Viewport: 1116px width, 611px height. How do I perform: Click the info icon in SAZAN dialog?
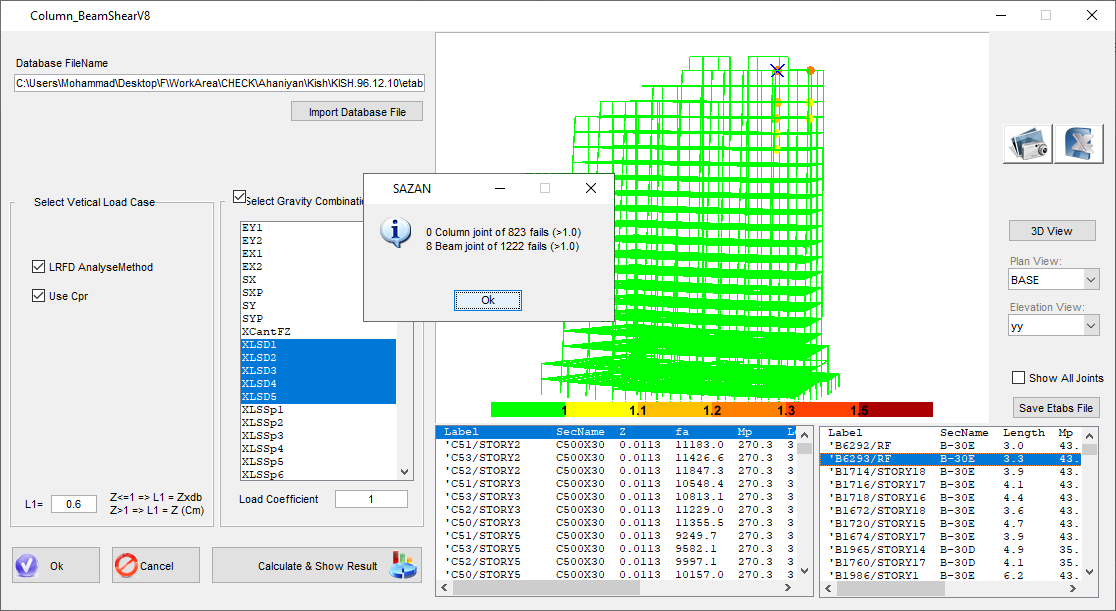[396, 232]
